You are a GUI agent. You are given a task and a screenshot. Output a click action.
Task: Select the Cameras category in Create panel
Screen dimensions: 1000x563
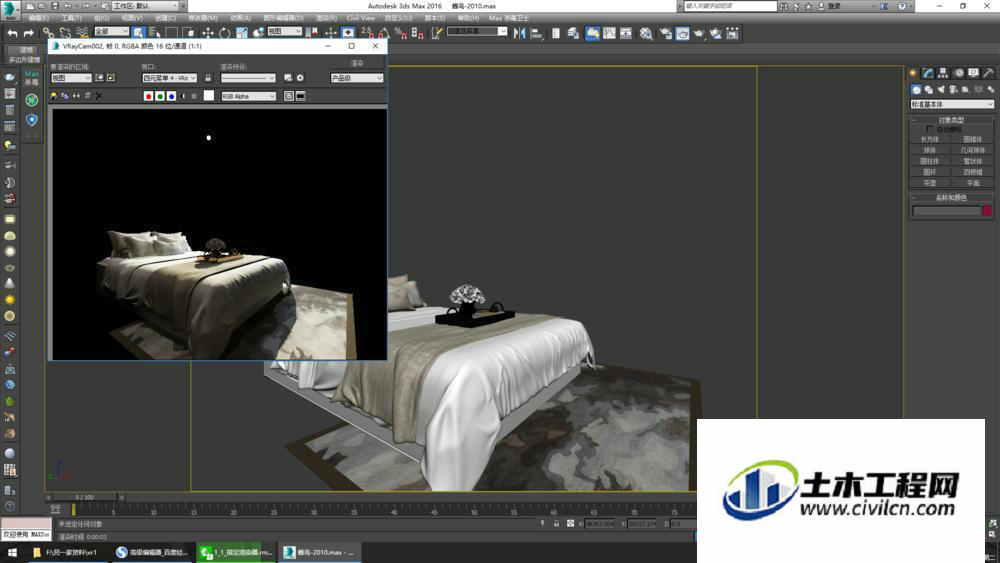click(x=953, y=90)
